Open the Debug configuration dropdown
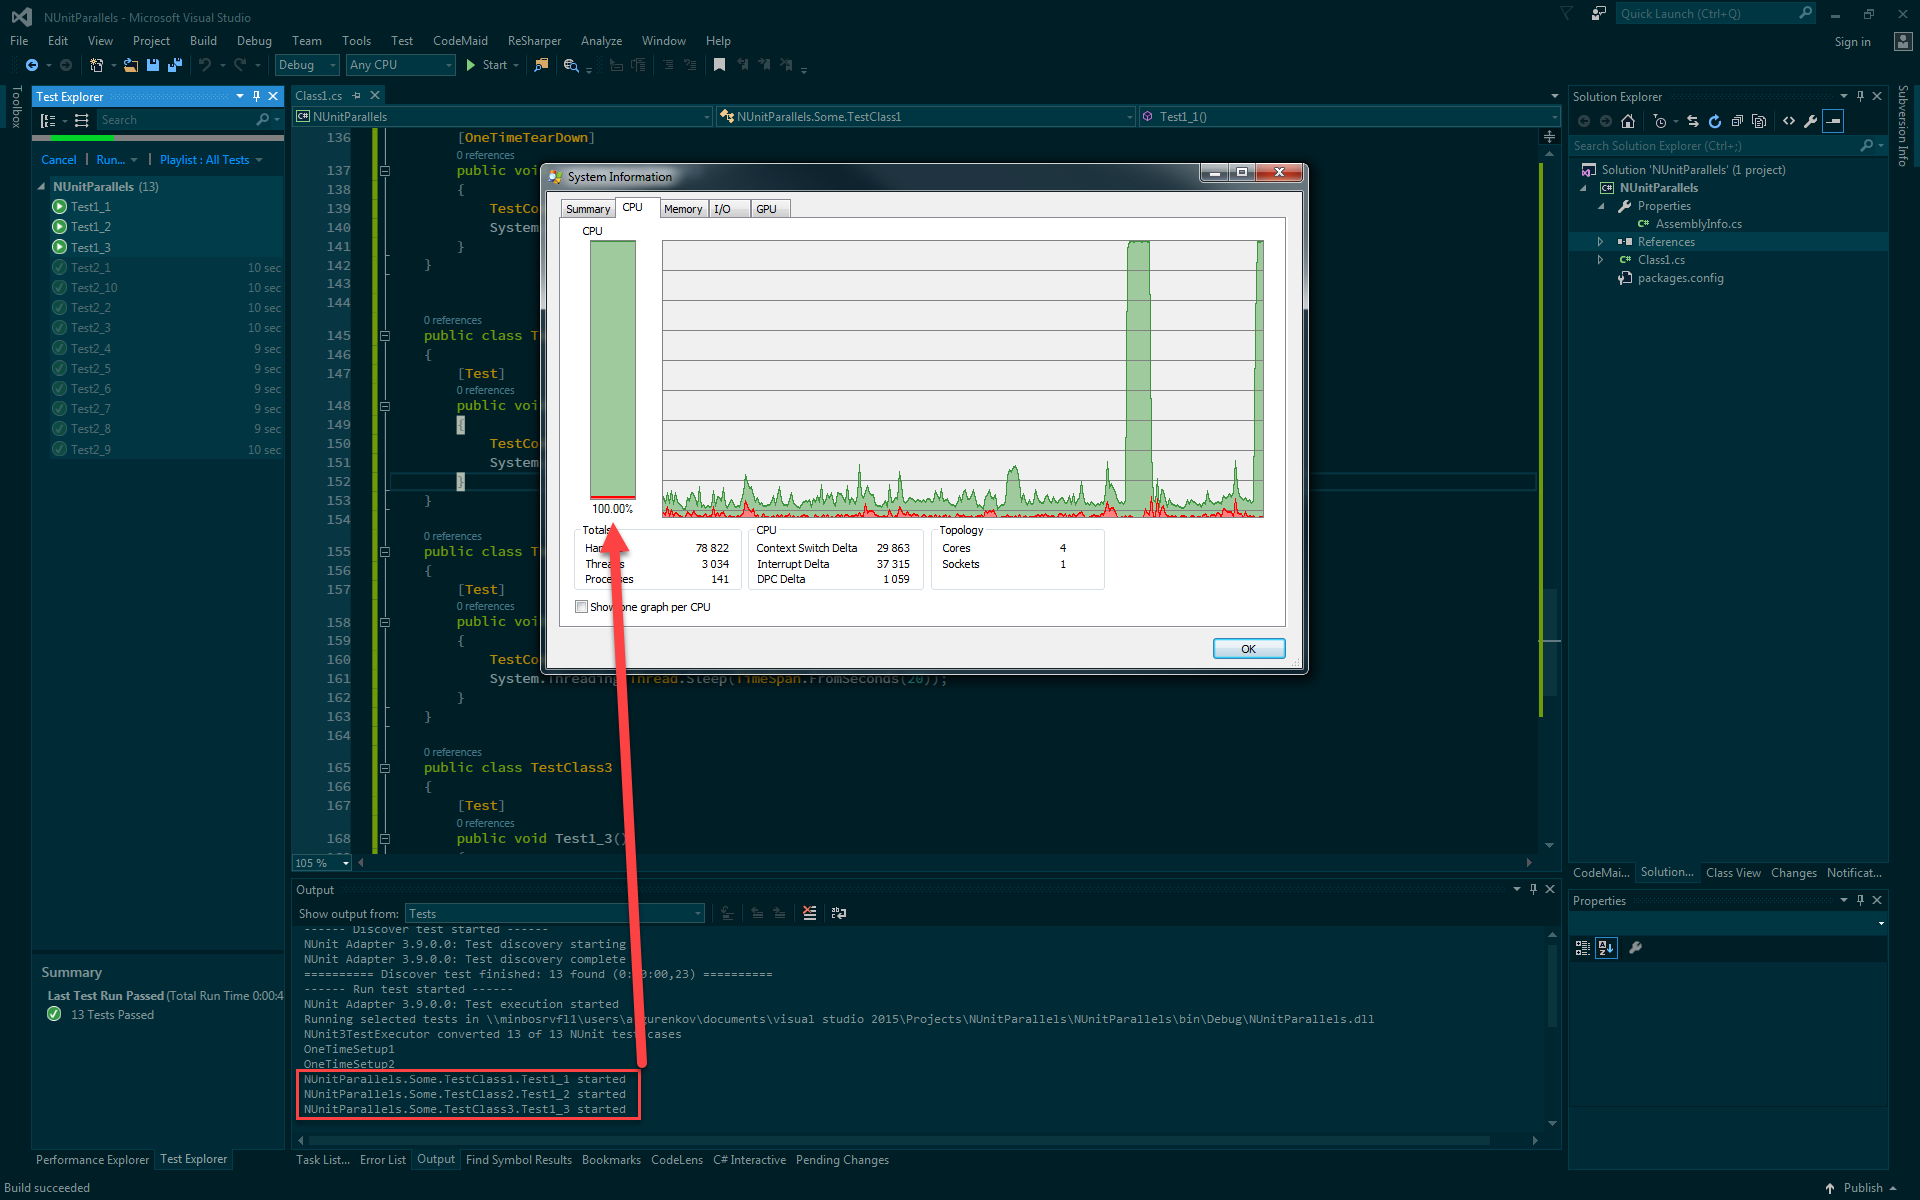The image size is (1920, 1200). [x=306, y=65]
